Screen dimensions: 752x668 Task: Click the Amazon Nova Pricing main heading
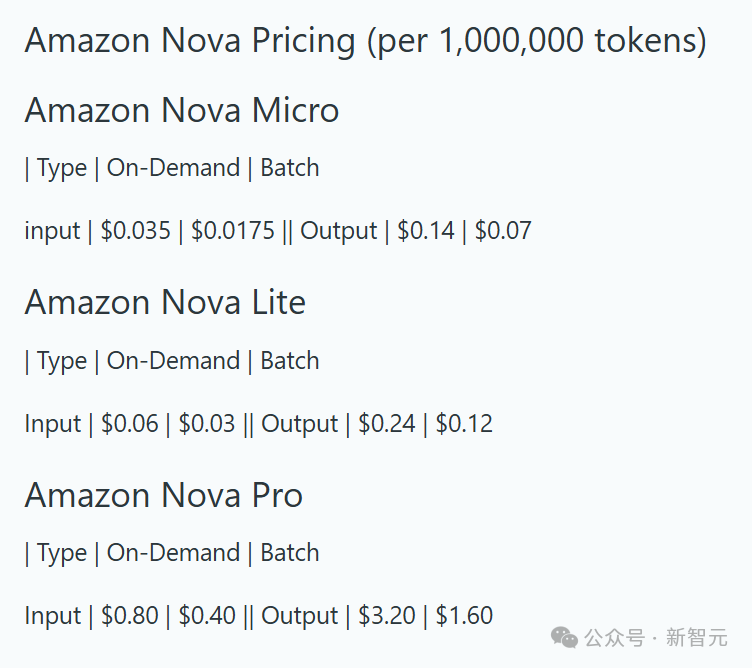pyautogui.click(x=365, y=41)
